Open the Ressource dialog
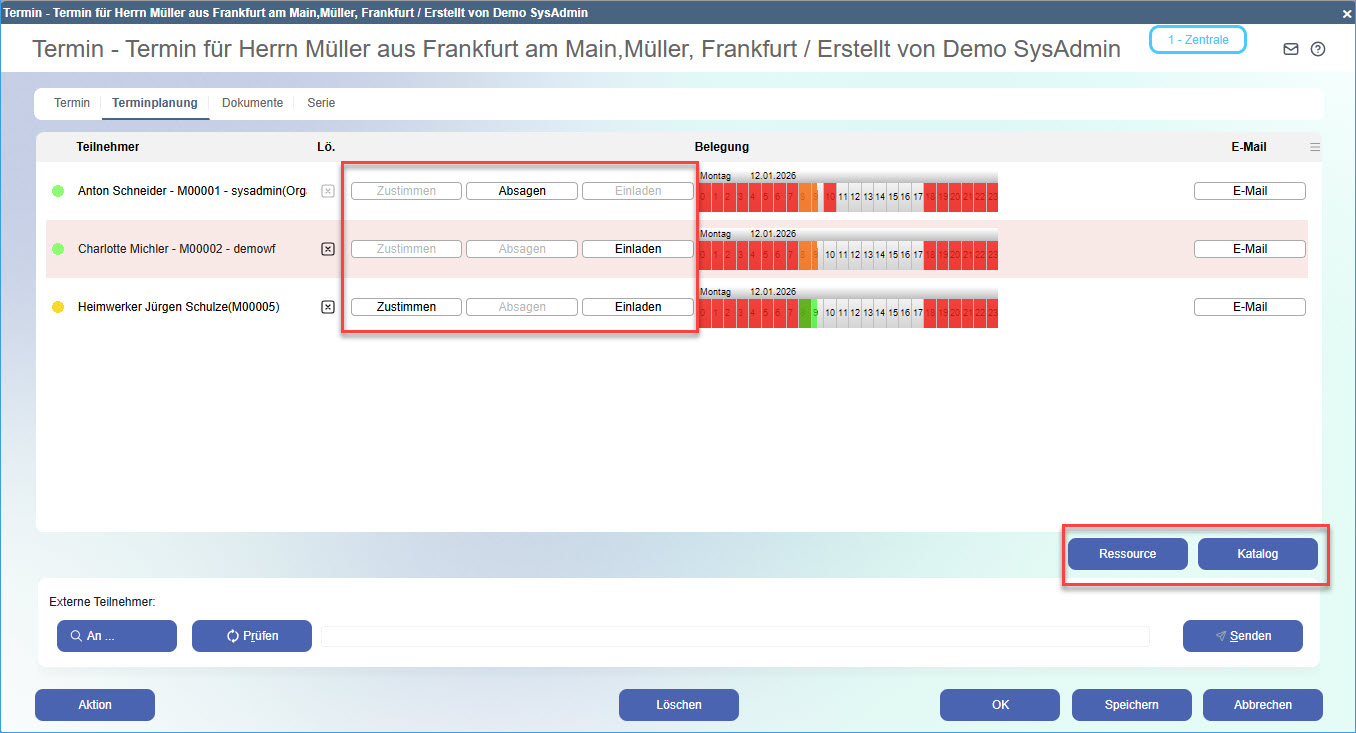1356x733 pixels. tap(1127, 553)
